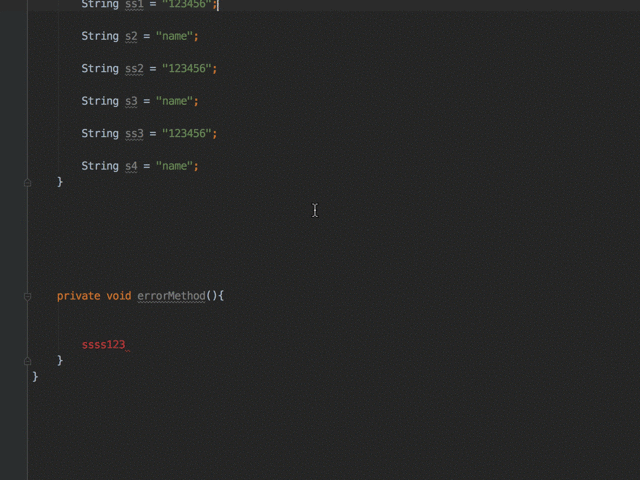Image resolution: width=640 pixels, height=480 pixels.
Task: Click the variable name ss2
Action: point(134,69)
